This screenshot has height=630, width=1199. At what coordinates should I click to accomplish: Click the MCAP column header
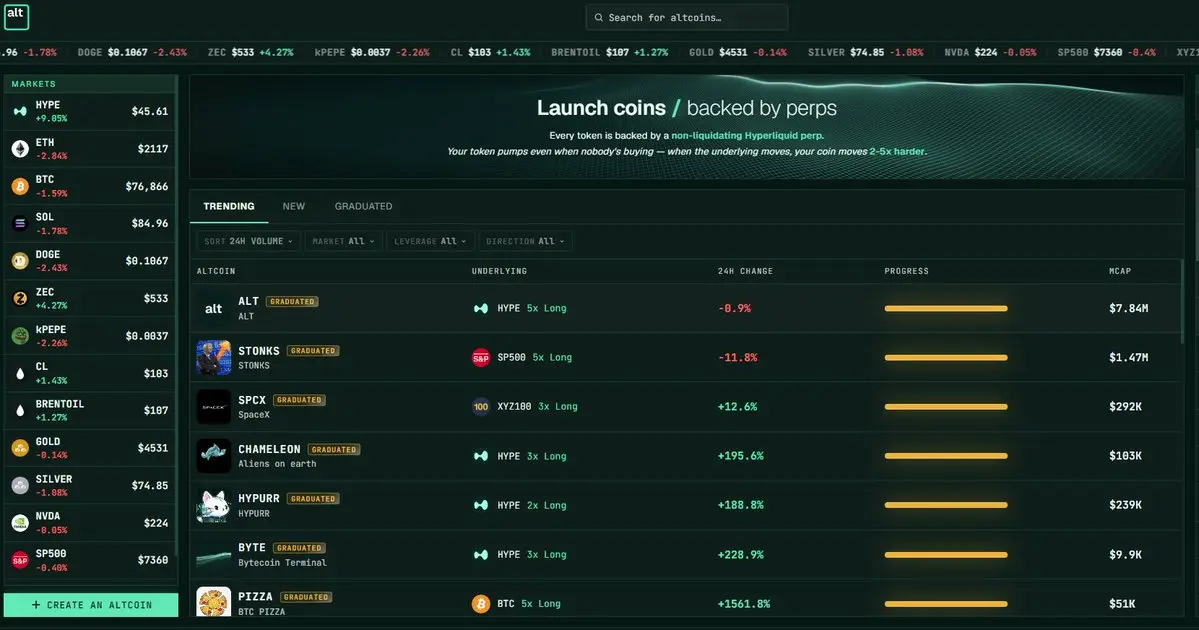click(1119, 271)
